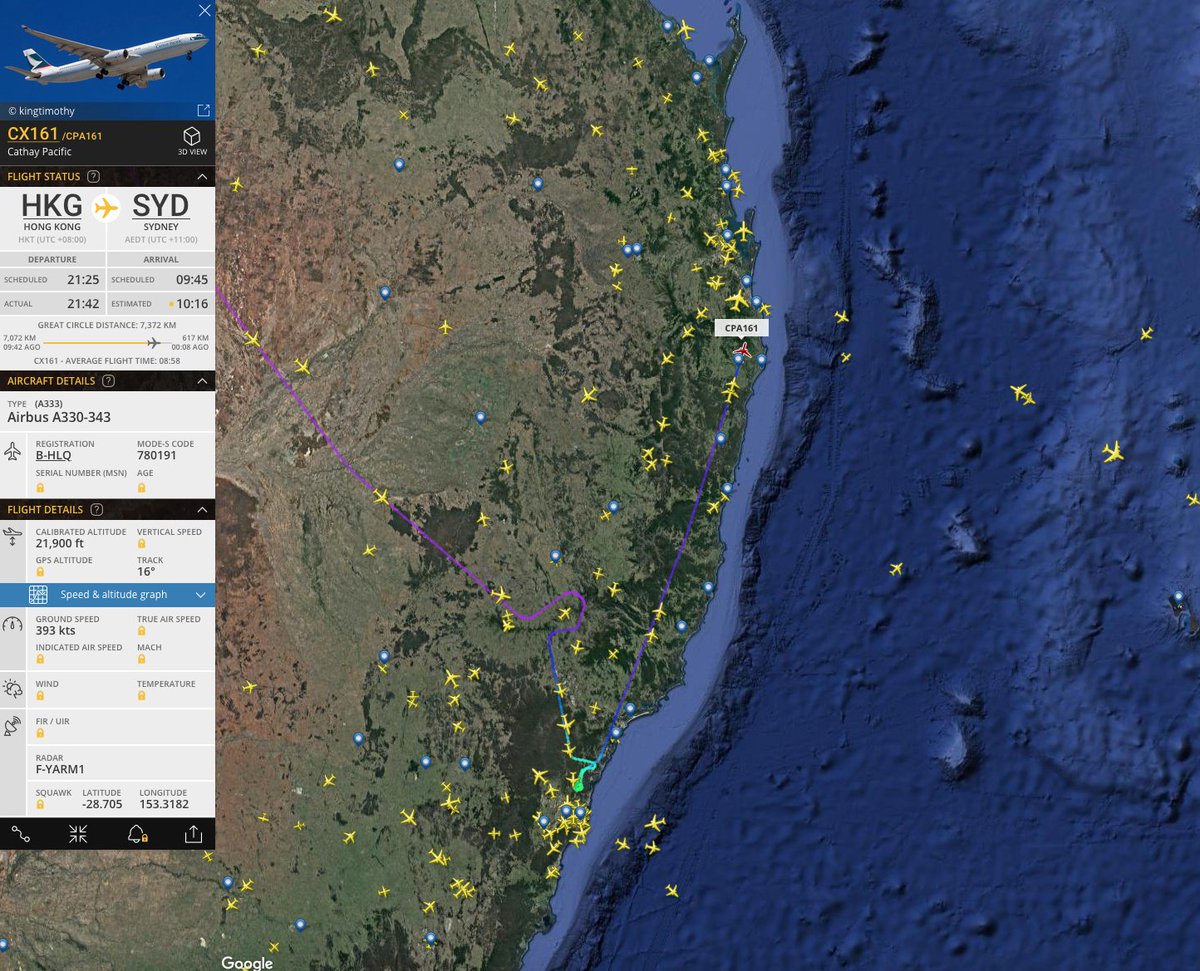This screenshot has height=971, width=1200.
Task: Open Flight Status help question mark
Action: click(94, 177)
